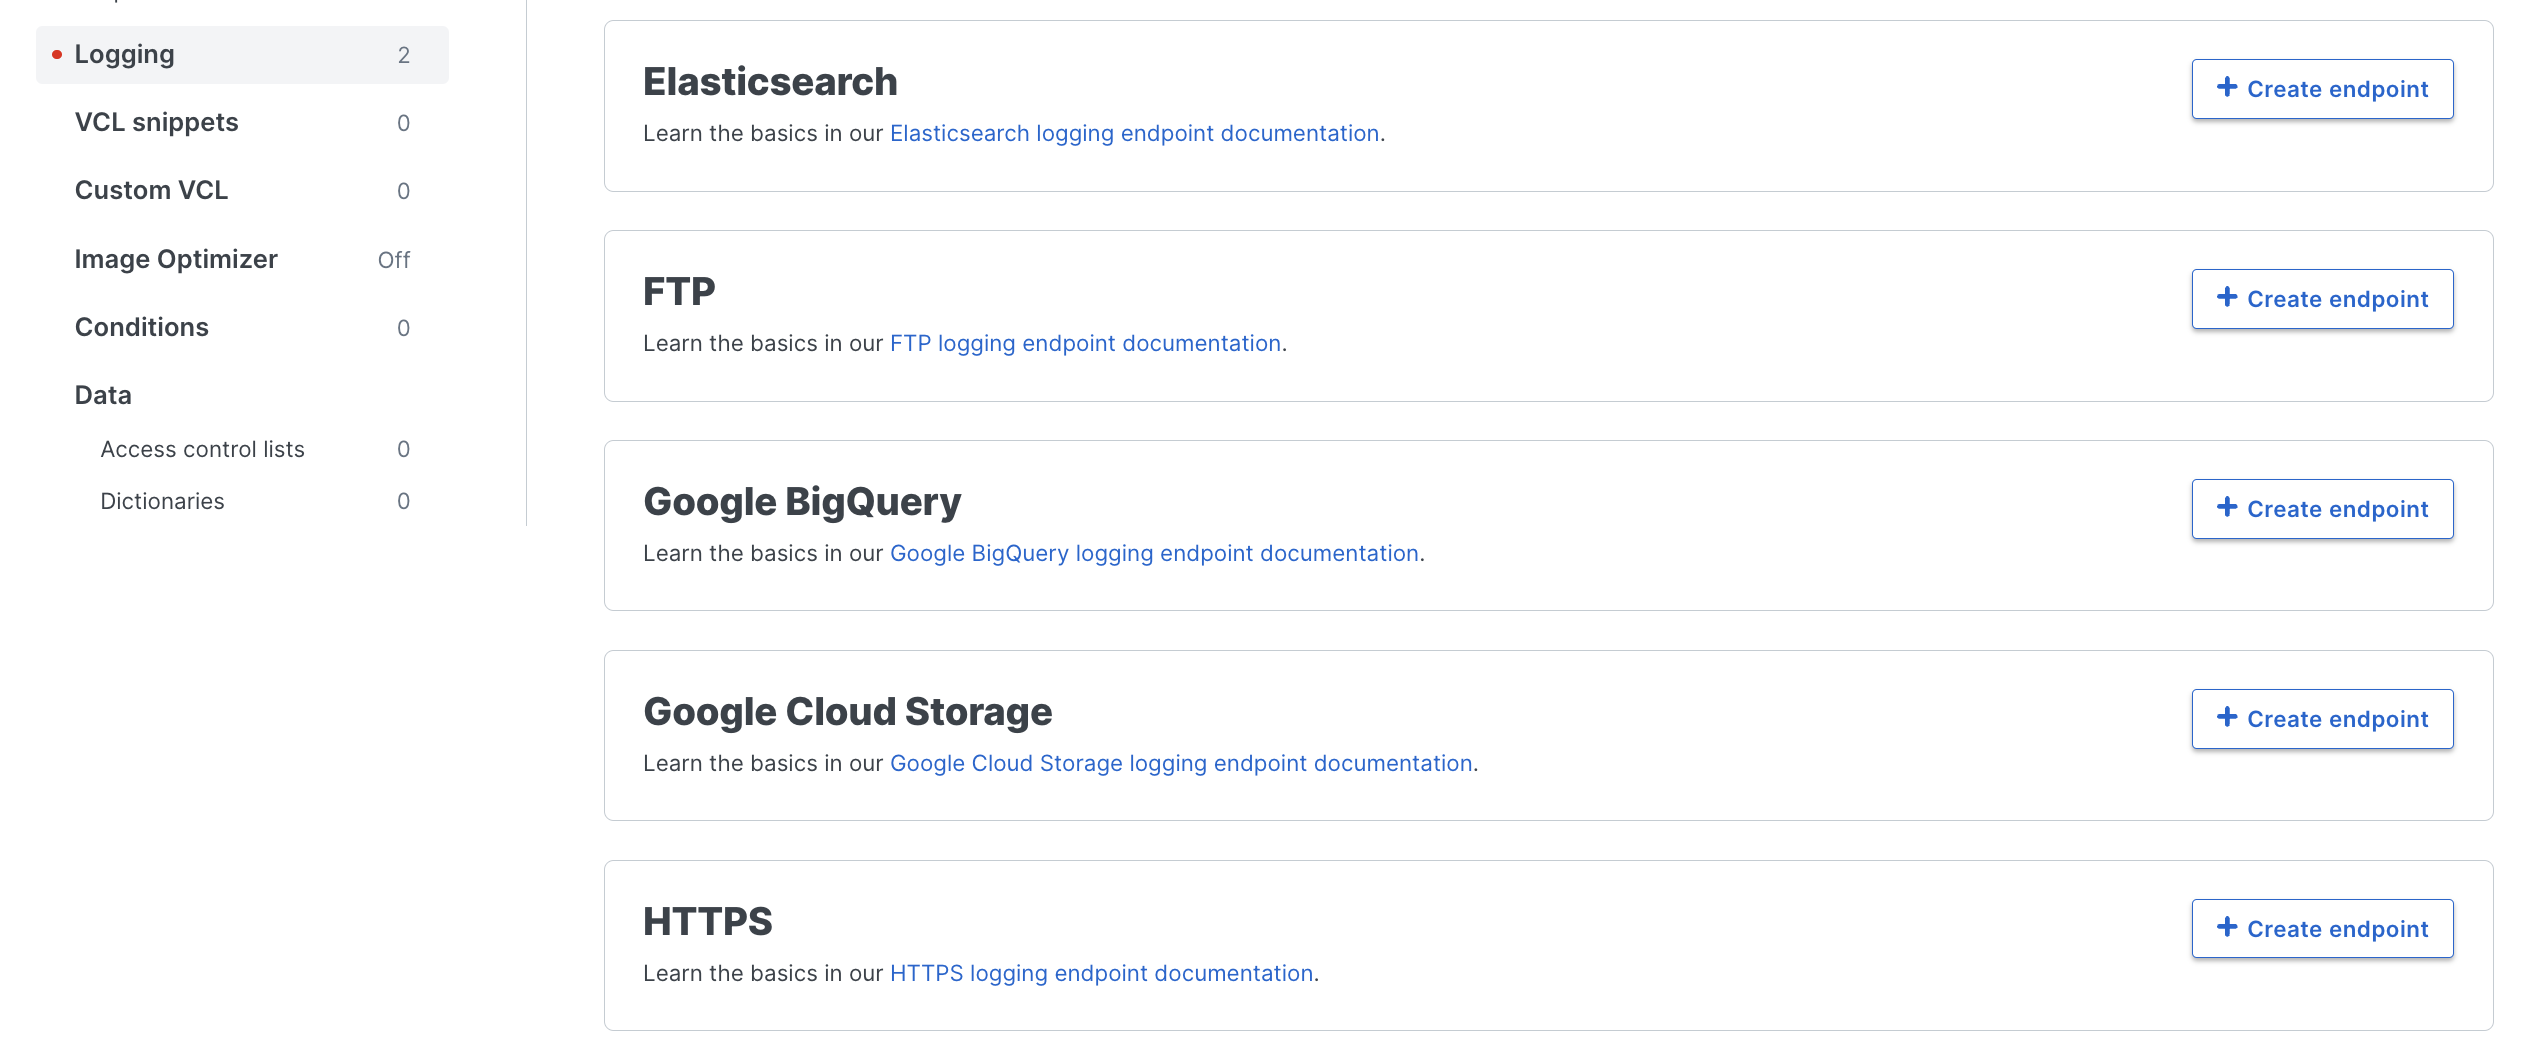Select Image Optimizer in the sidebar

click(176, 260)
